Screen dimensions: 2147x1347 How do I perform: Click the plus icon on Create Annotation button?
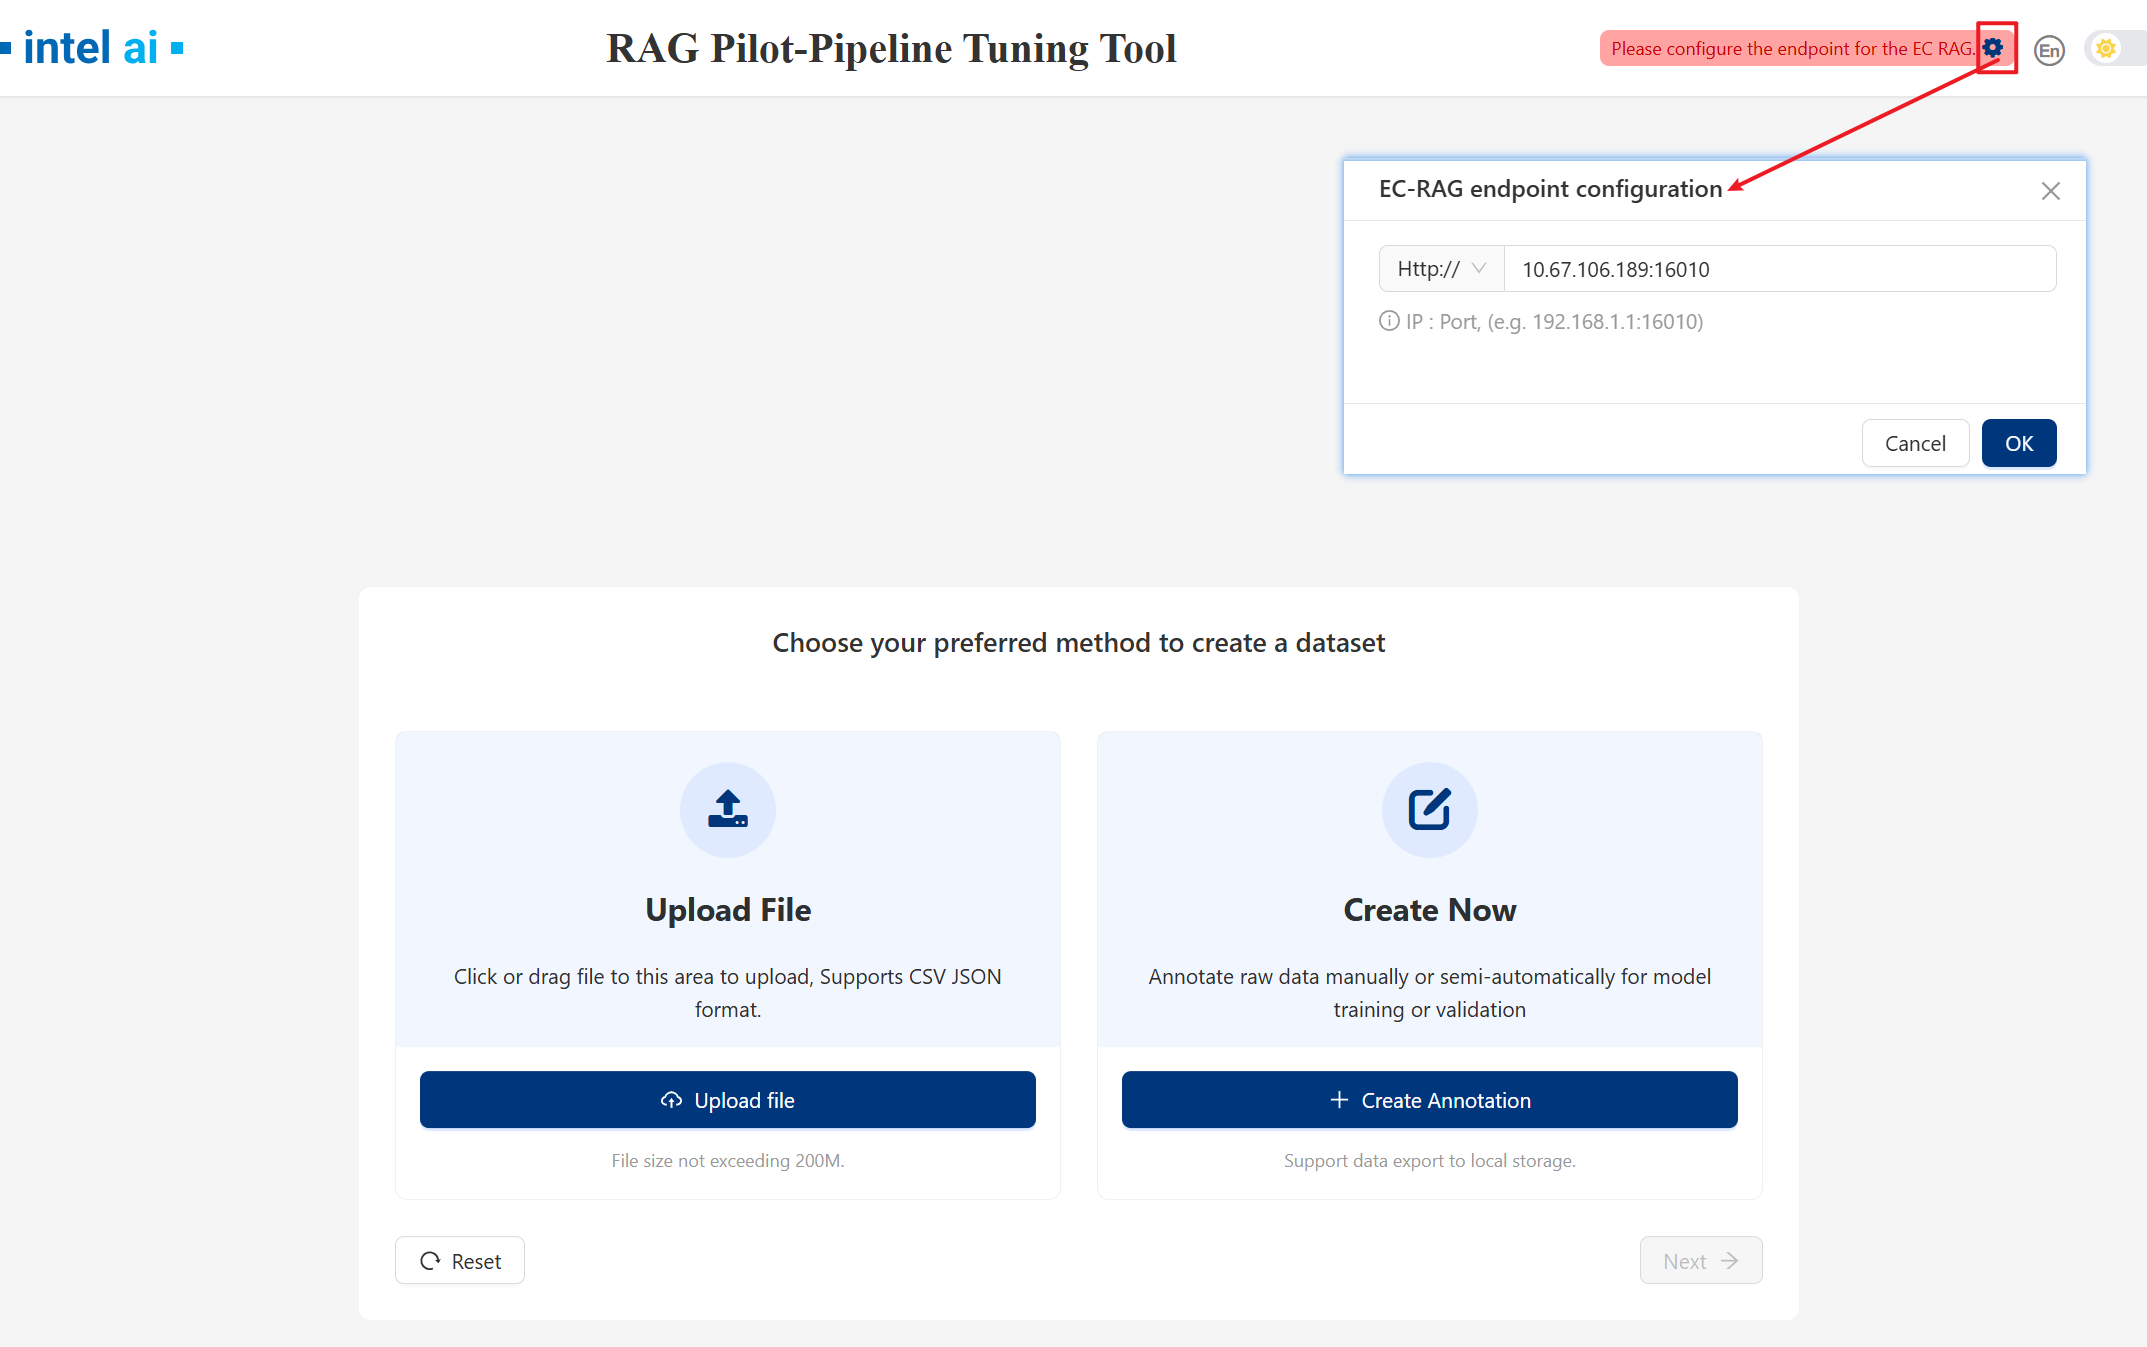click(1338, 1099)
